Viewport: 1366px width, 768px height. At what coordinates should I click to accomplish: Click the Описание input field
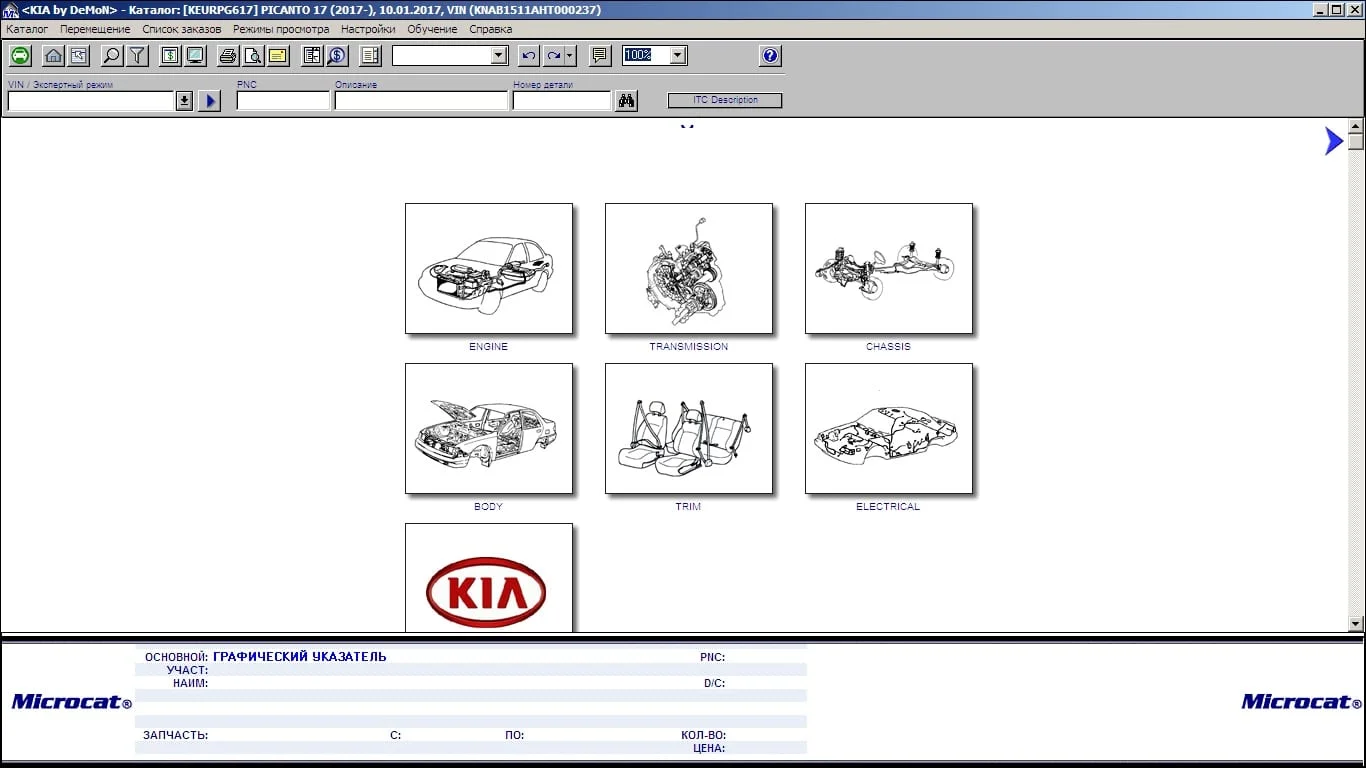click(x=421, y=101)
